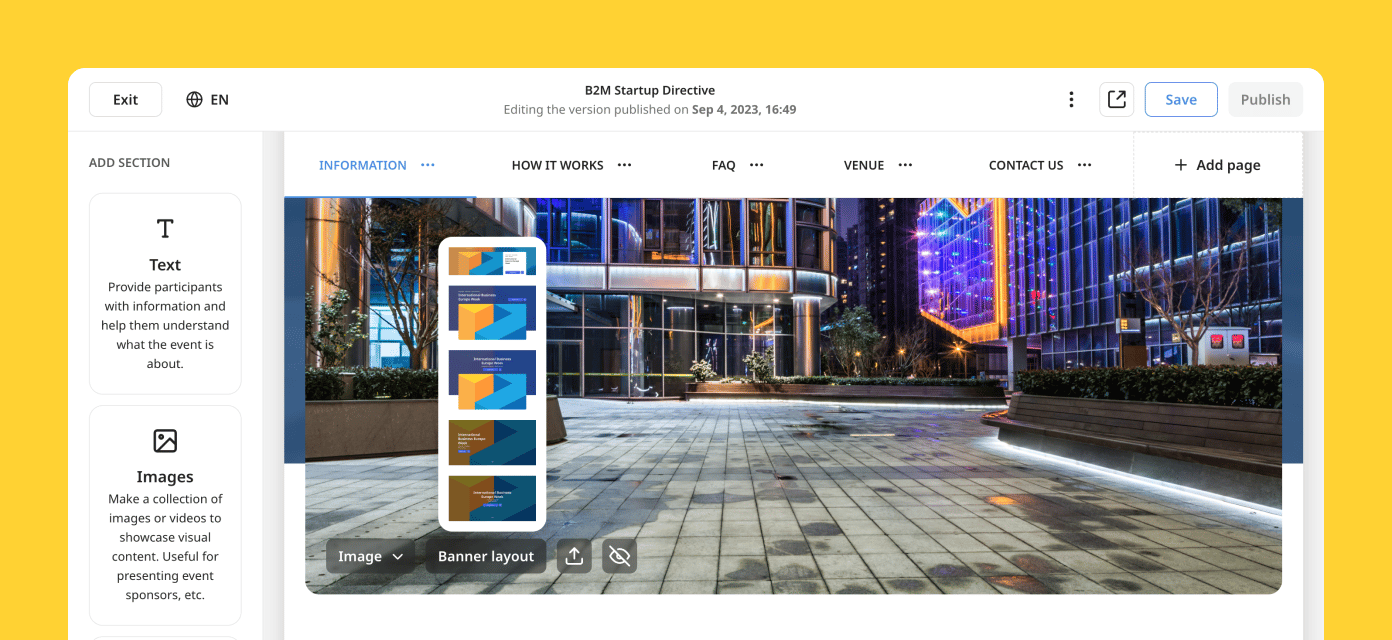Click the published version date text
Screen dimensions: 1392x640
tap(744, 110)
